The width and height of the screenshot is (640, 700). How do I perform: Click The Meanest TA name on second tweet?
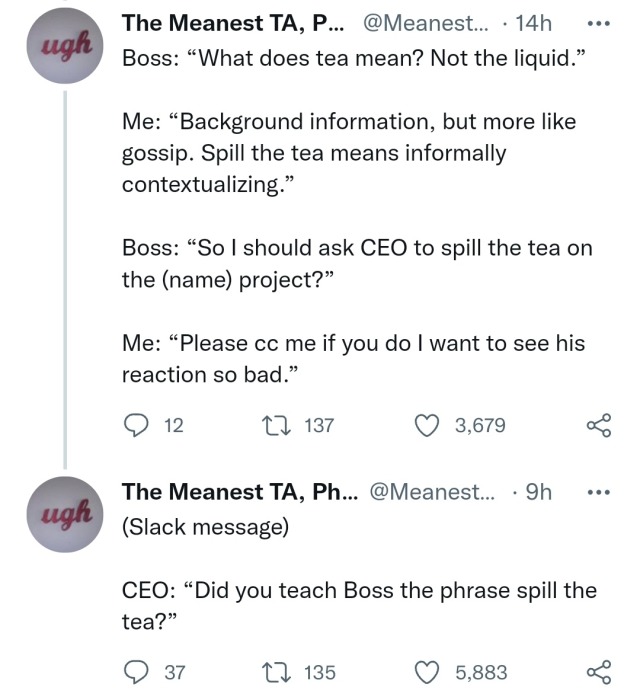(x=240, y=491)
